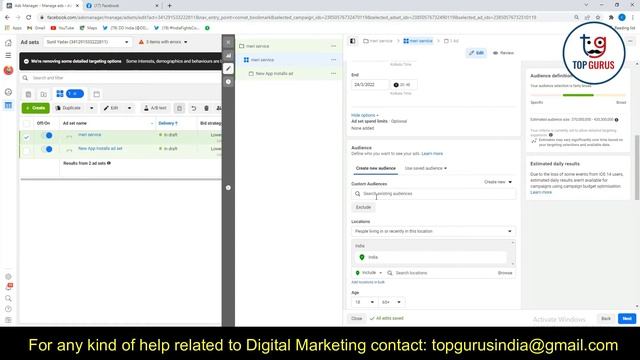
Task: Switch to the Review tab
Action: tap(503, 53)
